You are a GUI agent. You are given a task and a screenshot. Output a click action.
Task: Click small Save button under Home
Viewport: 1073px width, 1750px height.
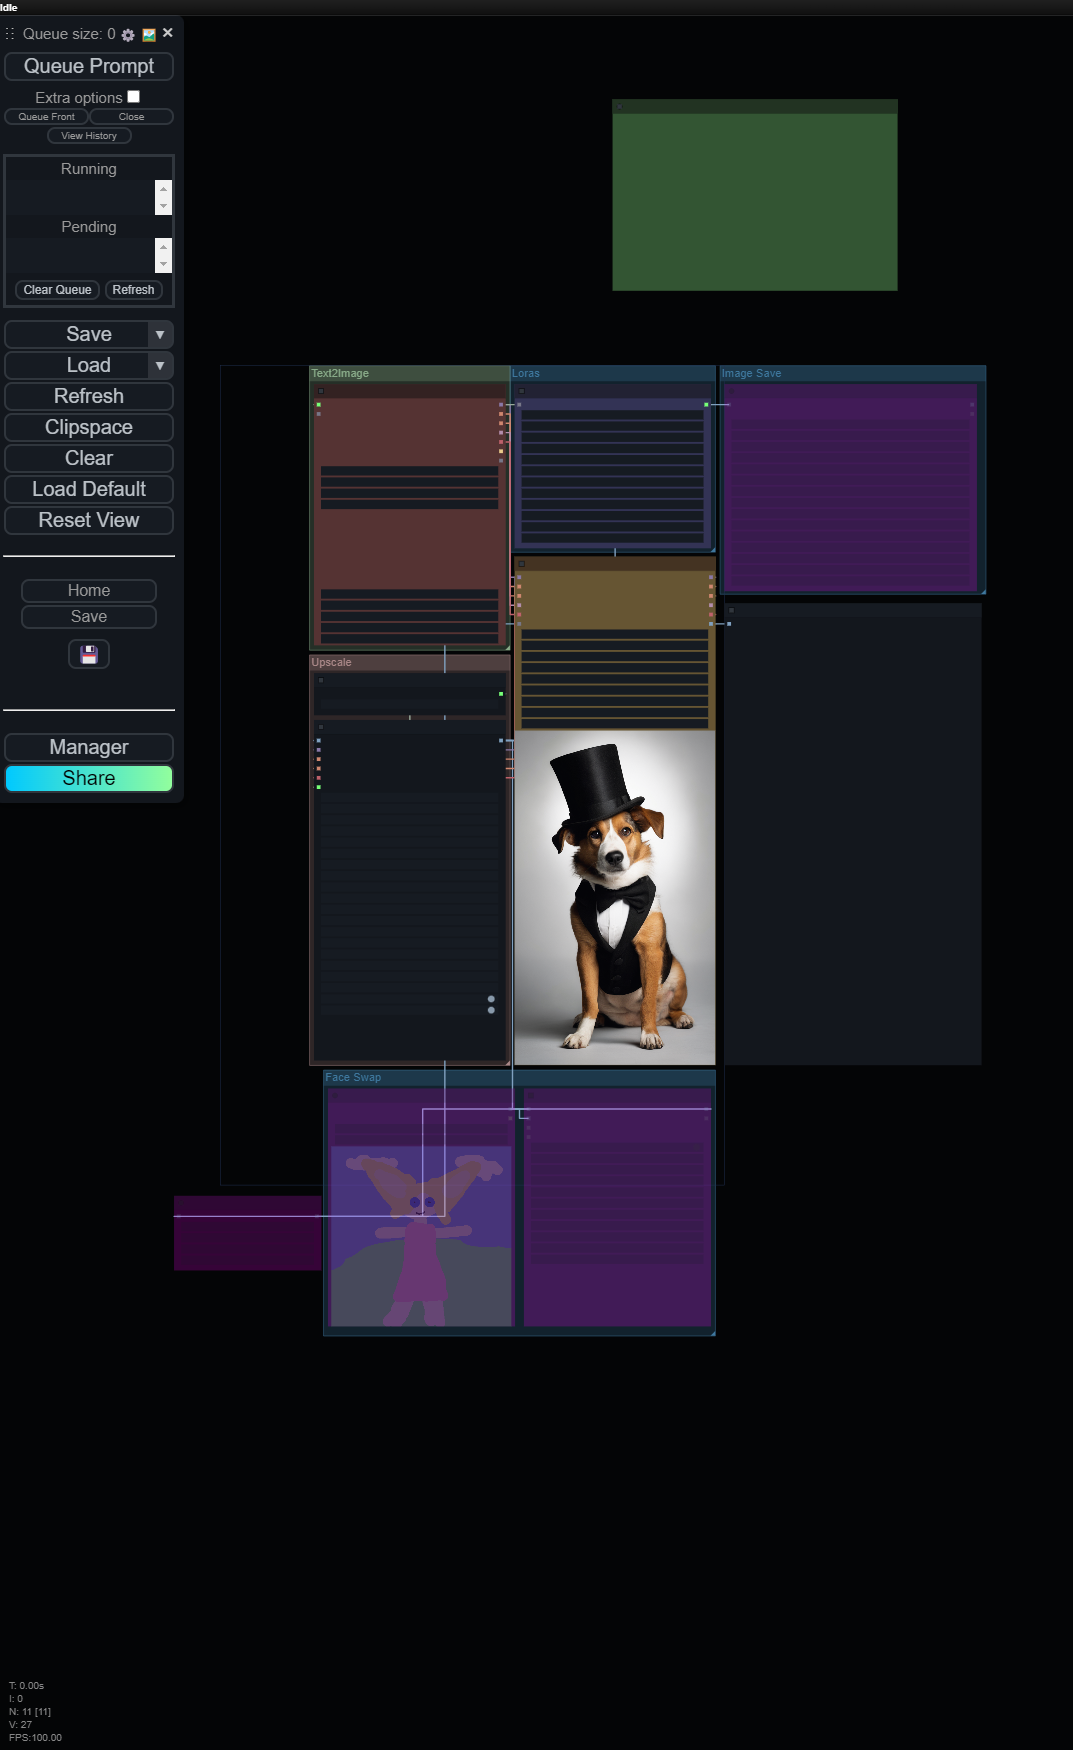coord(89,617)
